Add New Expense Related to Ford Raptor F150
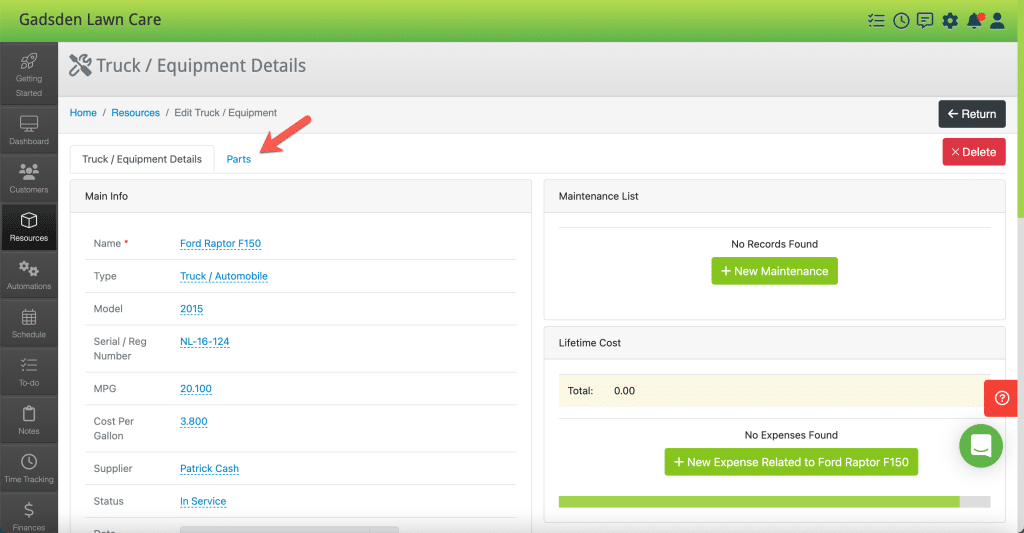Screen dimensions: 1024x533 coord(791,462)
